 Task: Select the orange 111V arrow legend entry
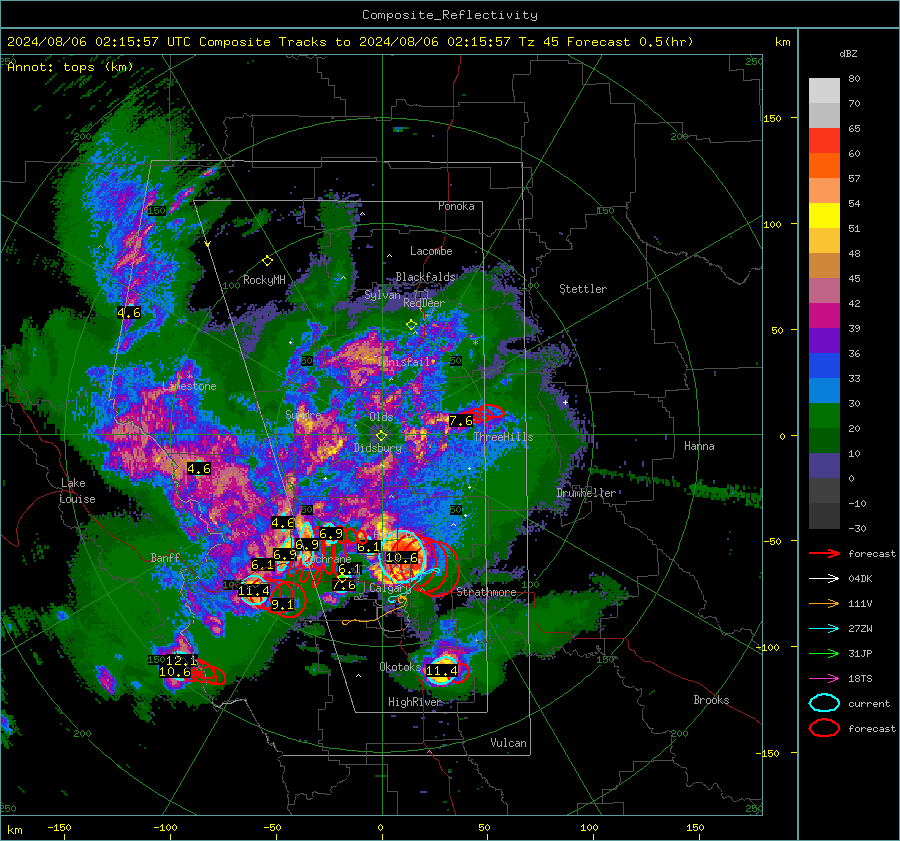[x=824, y=603]
